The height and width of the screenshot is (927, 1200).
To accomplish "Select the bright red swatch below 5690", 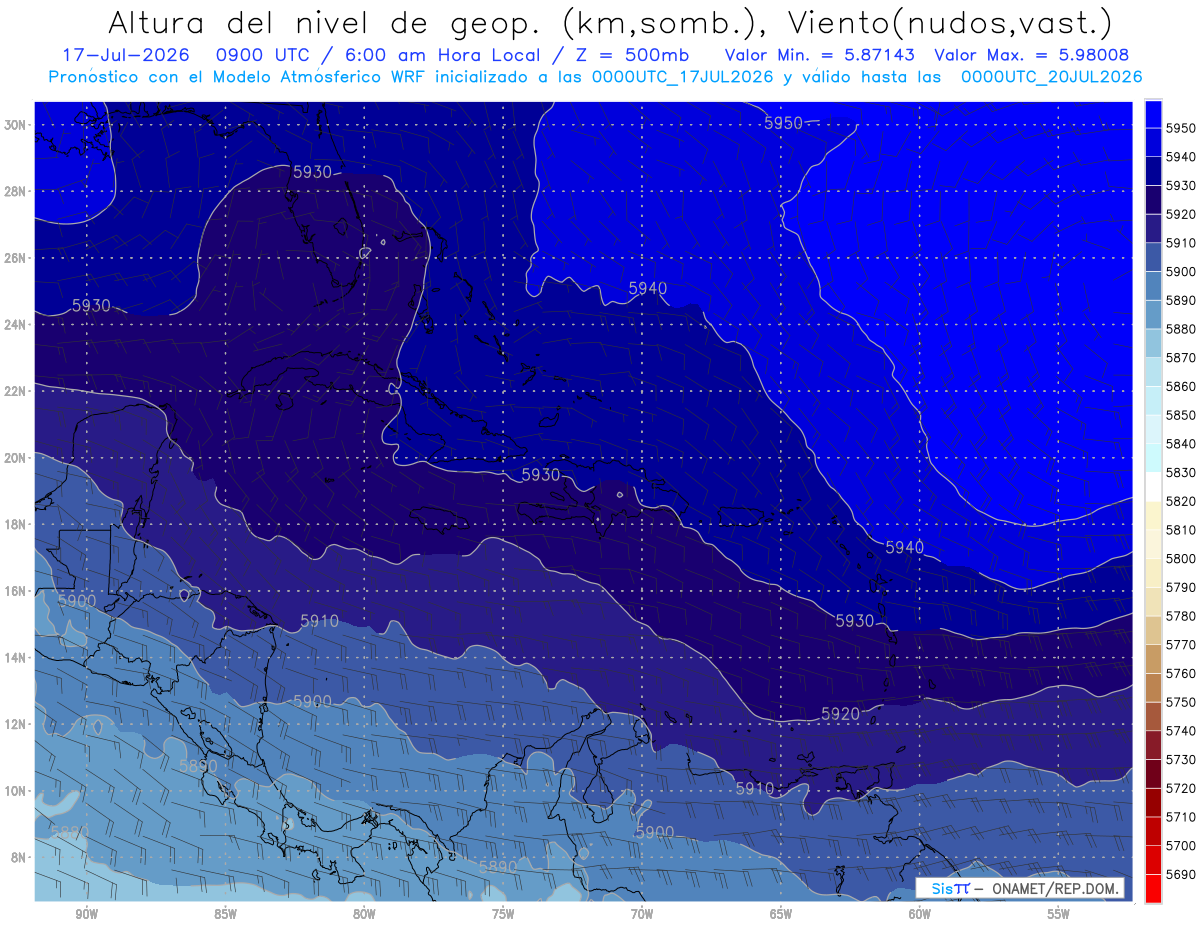I will (1153, 888).
